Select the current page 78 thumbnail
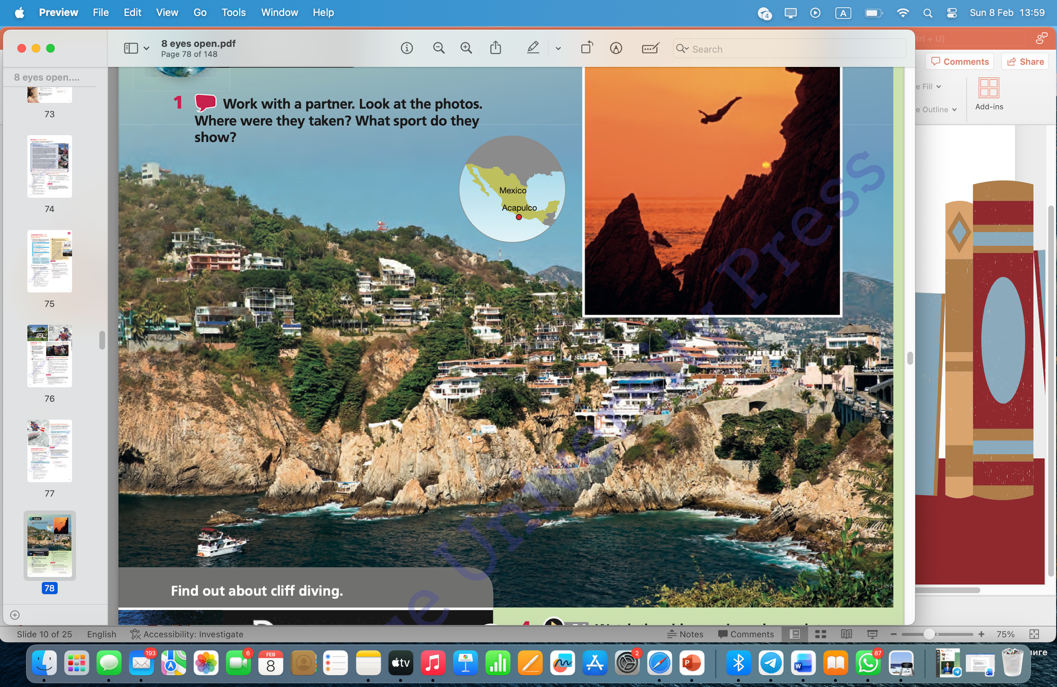1057x687 pixels. [49, 545]
